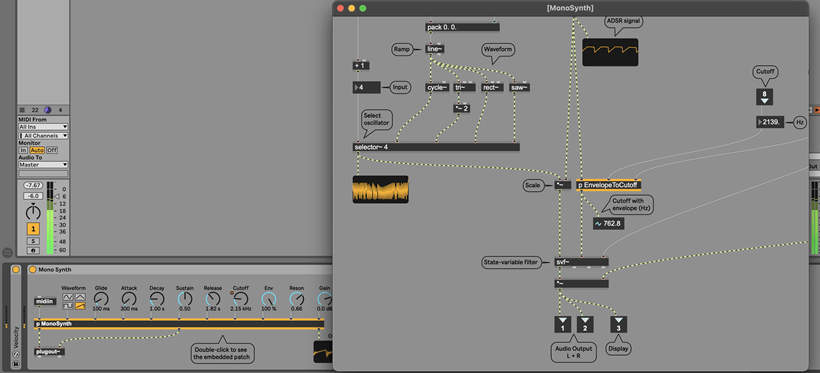Click the track clip count dial icon
The image size is (820, 373).
click(x=48, y=110)
